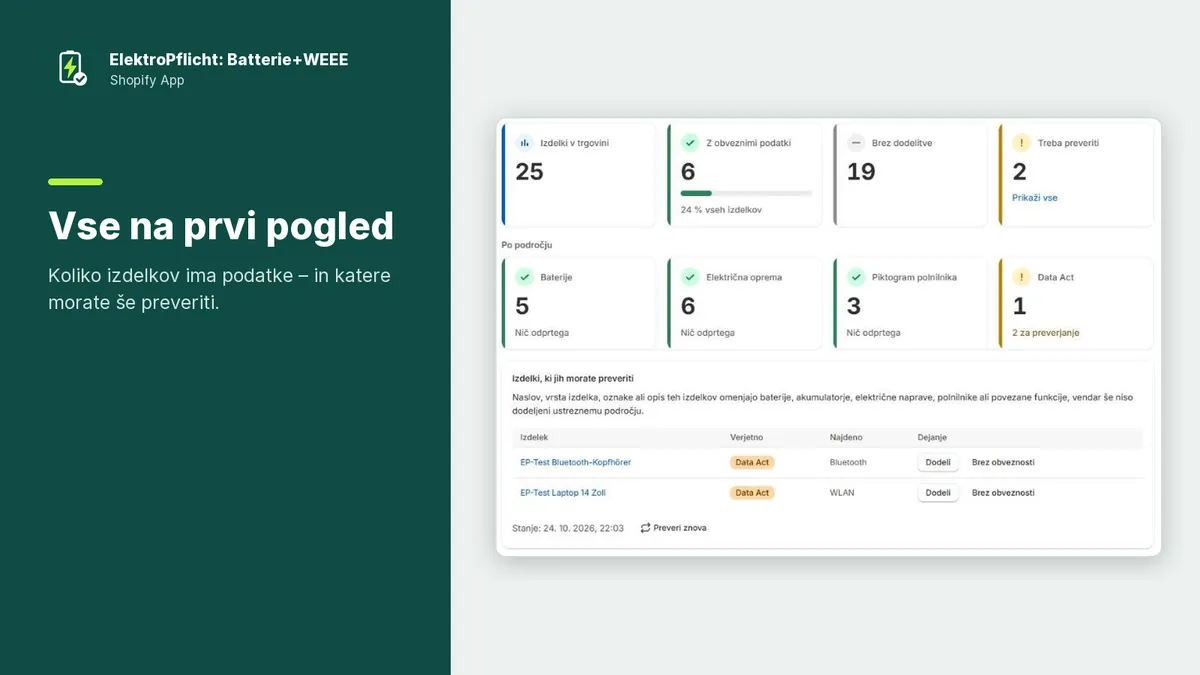Open the EP-Test Bluetooth-Kopfhörer product link
This screenshot has height=675, width=1200.
(575, 462)
